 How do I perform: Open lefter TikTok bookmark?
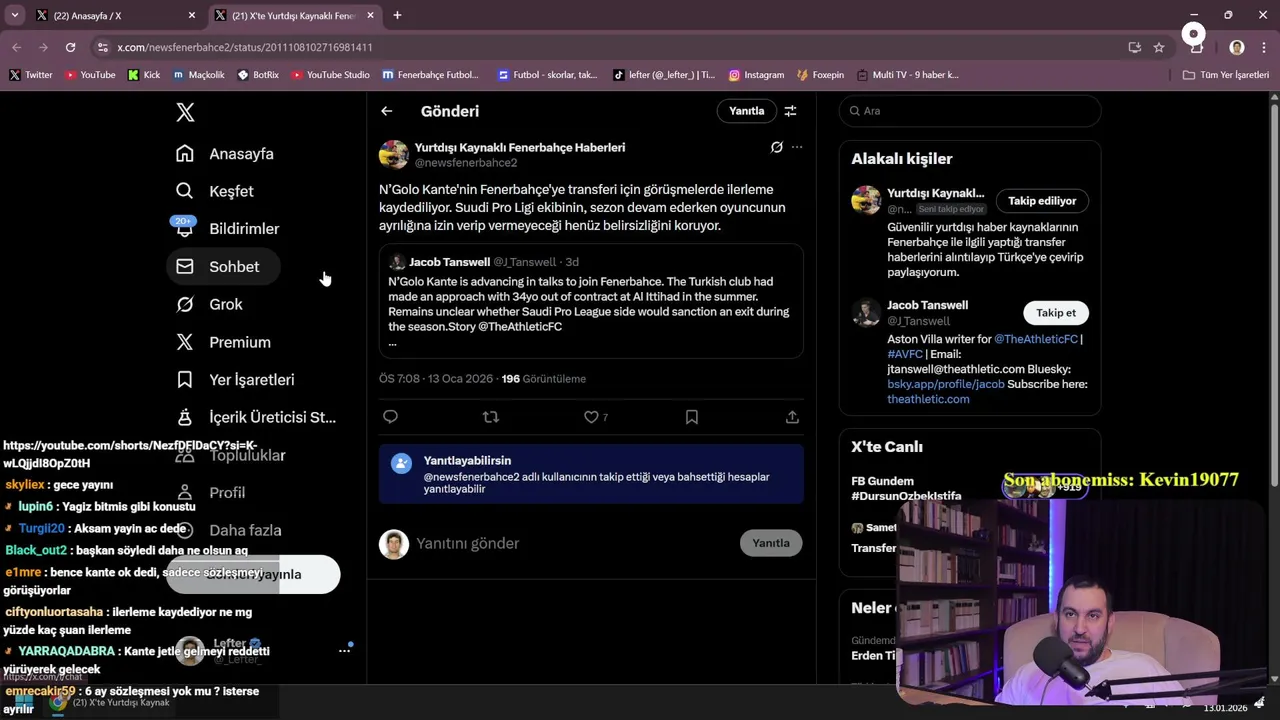click(x=663, y=75)
